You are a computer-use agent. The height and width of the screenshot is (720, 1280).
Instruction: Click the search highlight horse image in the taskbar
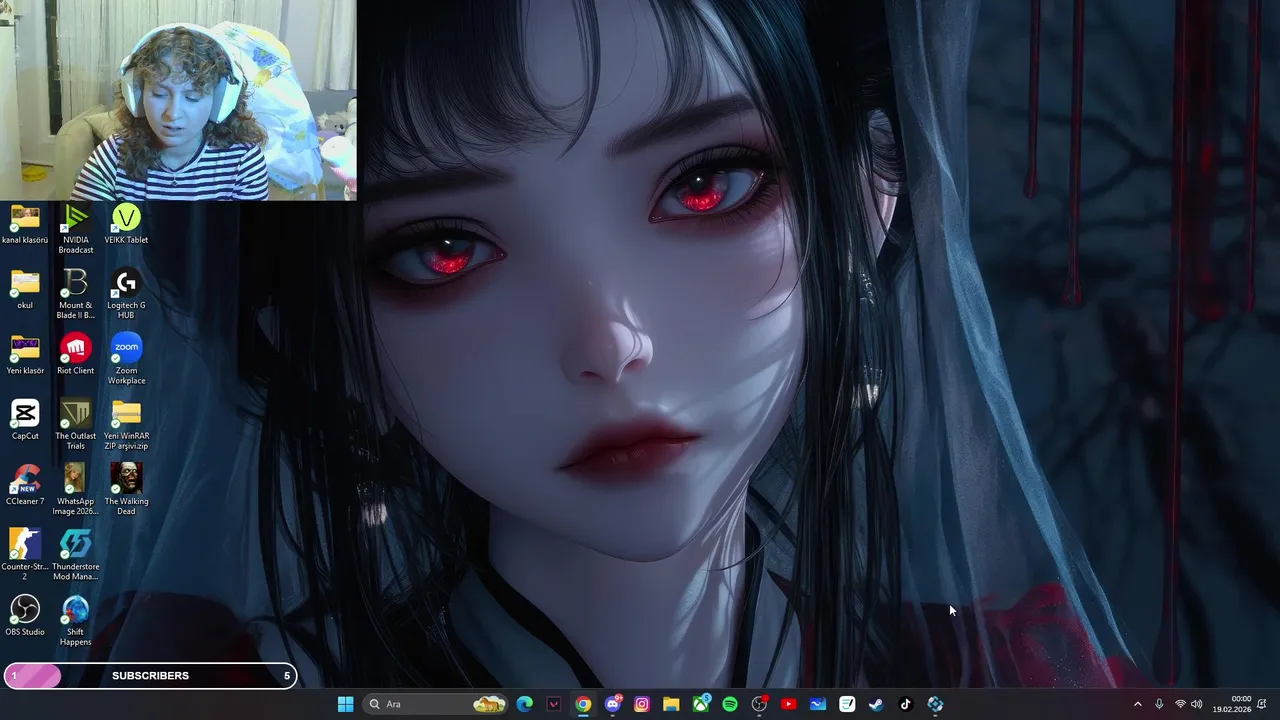(489, 704)
